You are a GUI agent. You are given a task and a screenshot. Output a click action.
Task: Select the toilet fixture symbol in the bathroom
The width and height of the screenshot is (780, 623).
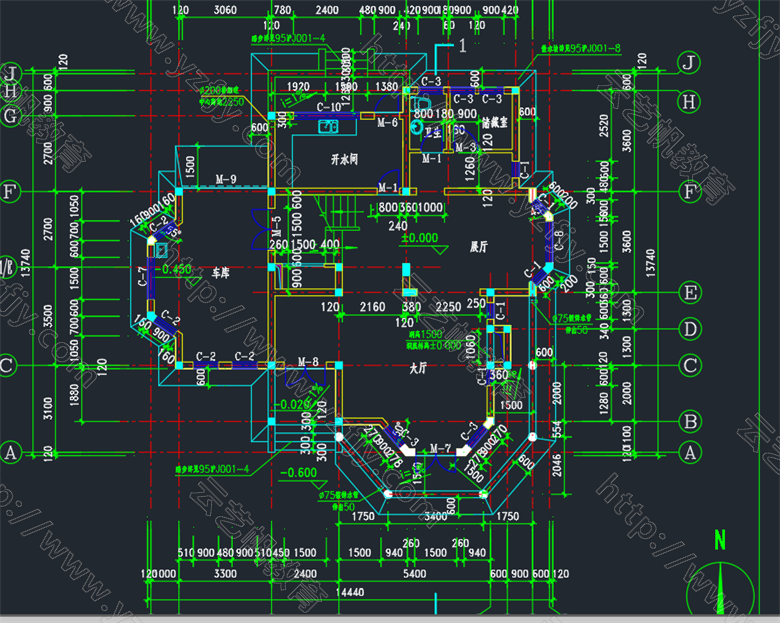pyautogui.click(x=422, y=104)
